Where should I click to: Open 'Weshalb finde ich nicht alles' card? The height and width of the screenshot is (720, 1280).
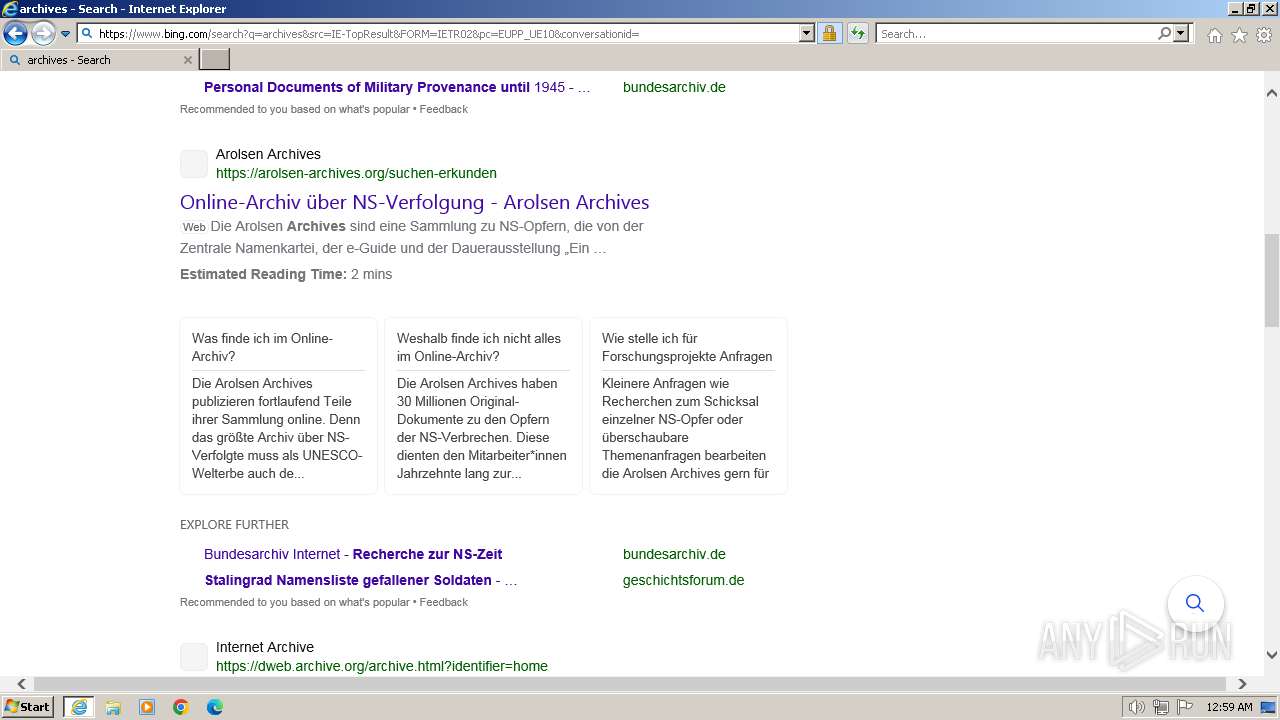tap(483, 406)
